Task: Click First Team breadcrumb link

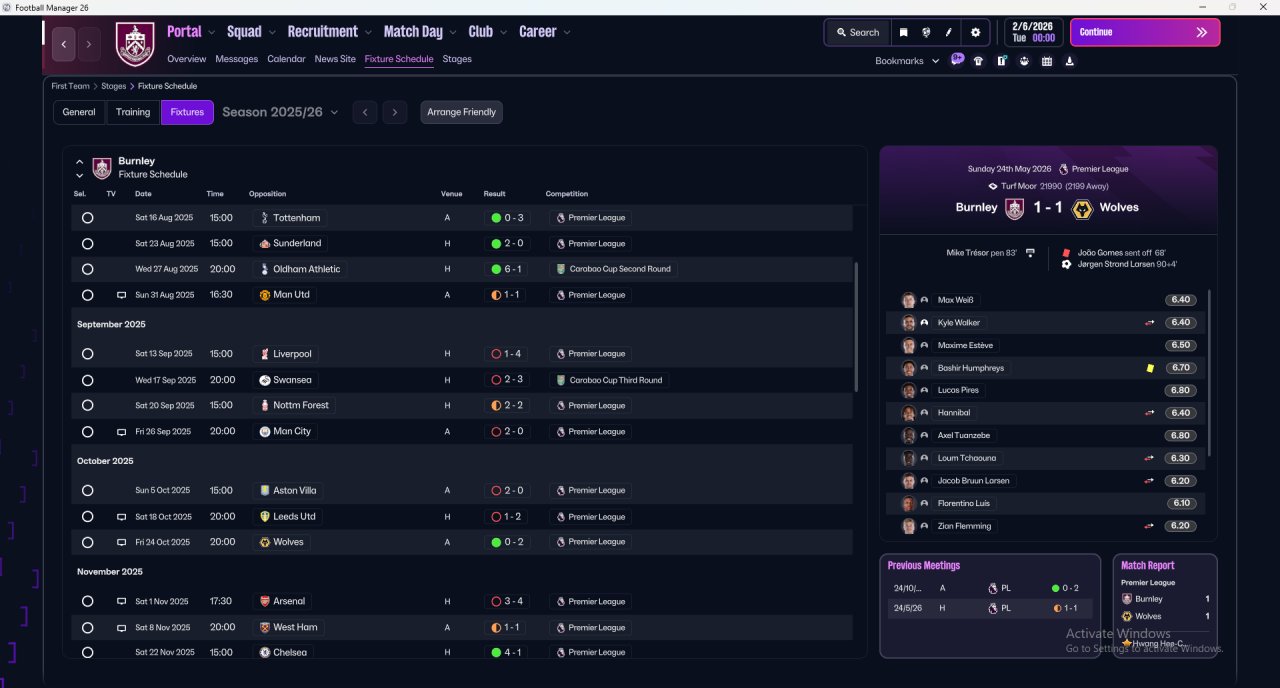Action: pyautogui.click(x=71, y=86)
